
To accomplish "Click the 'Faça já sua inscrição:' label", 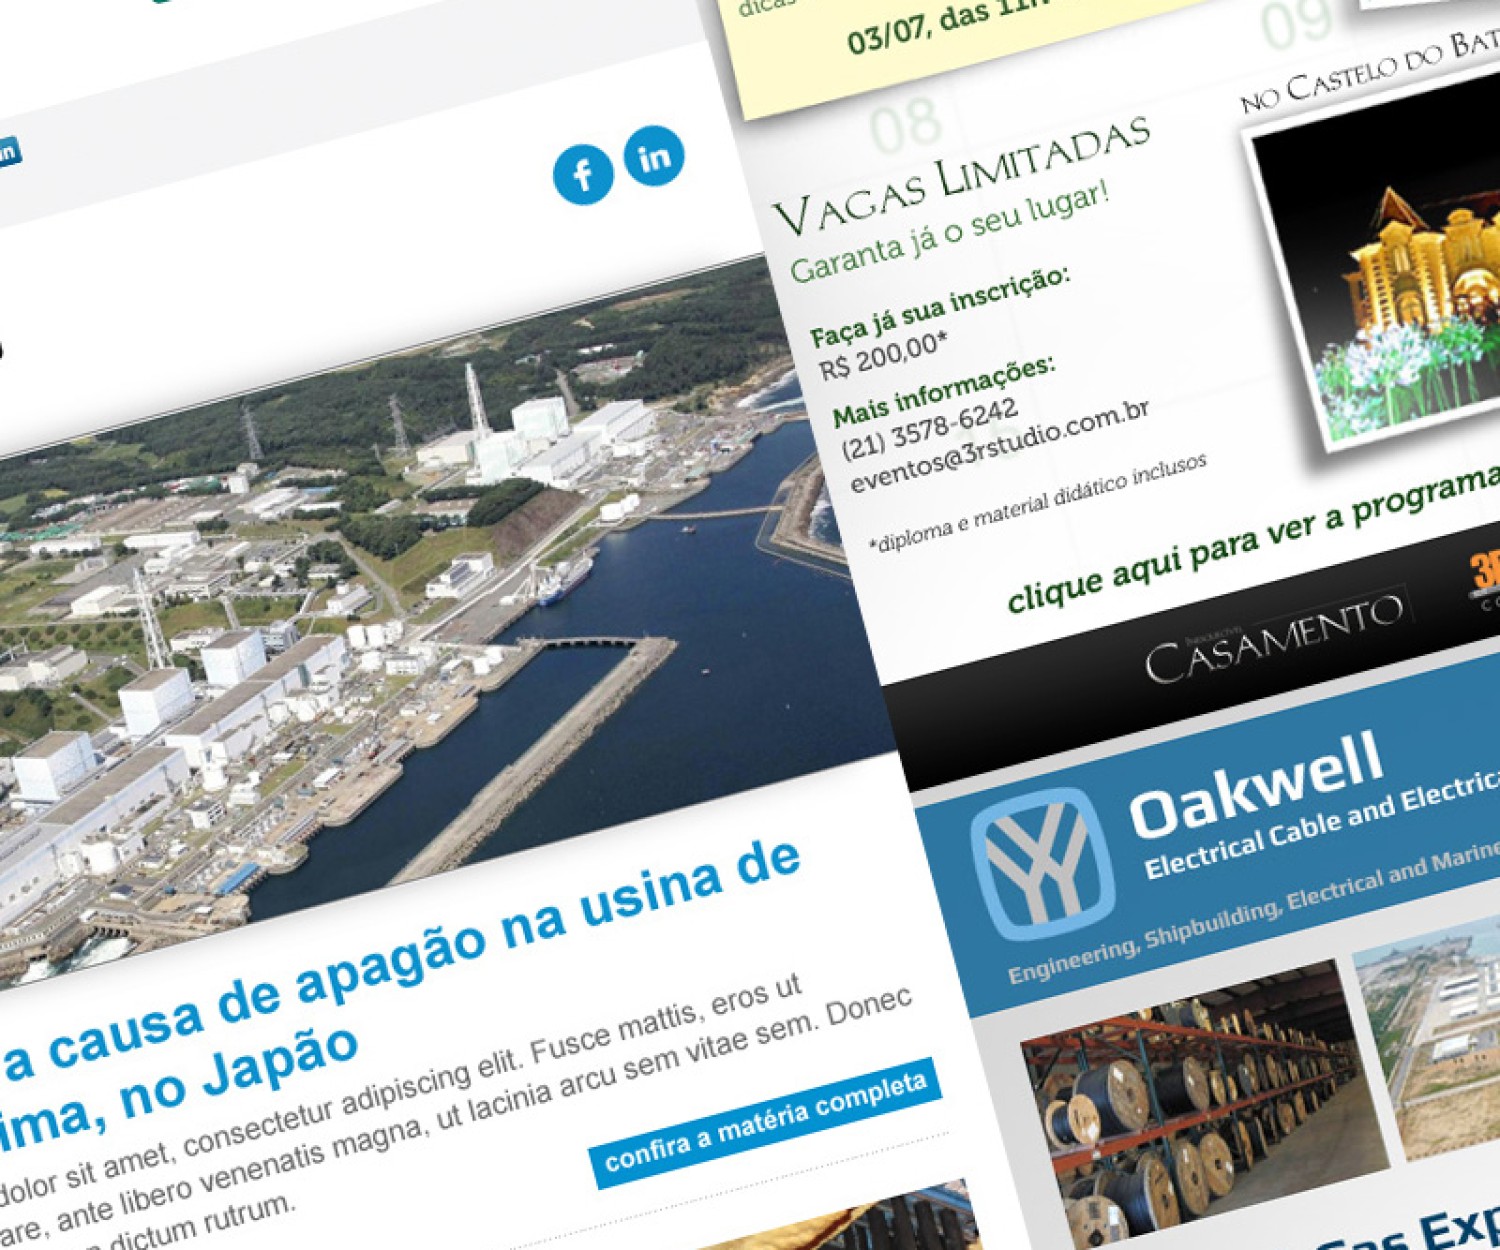I will coord(938,304).
